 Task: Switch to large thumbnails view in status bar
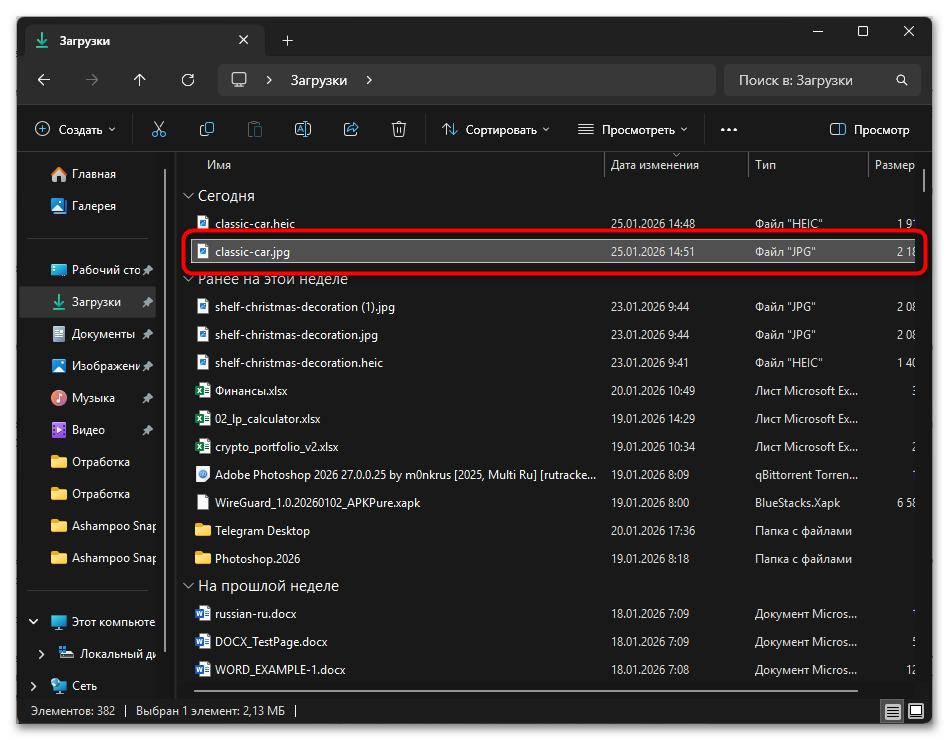916,711
